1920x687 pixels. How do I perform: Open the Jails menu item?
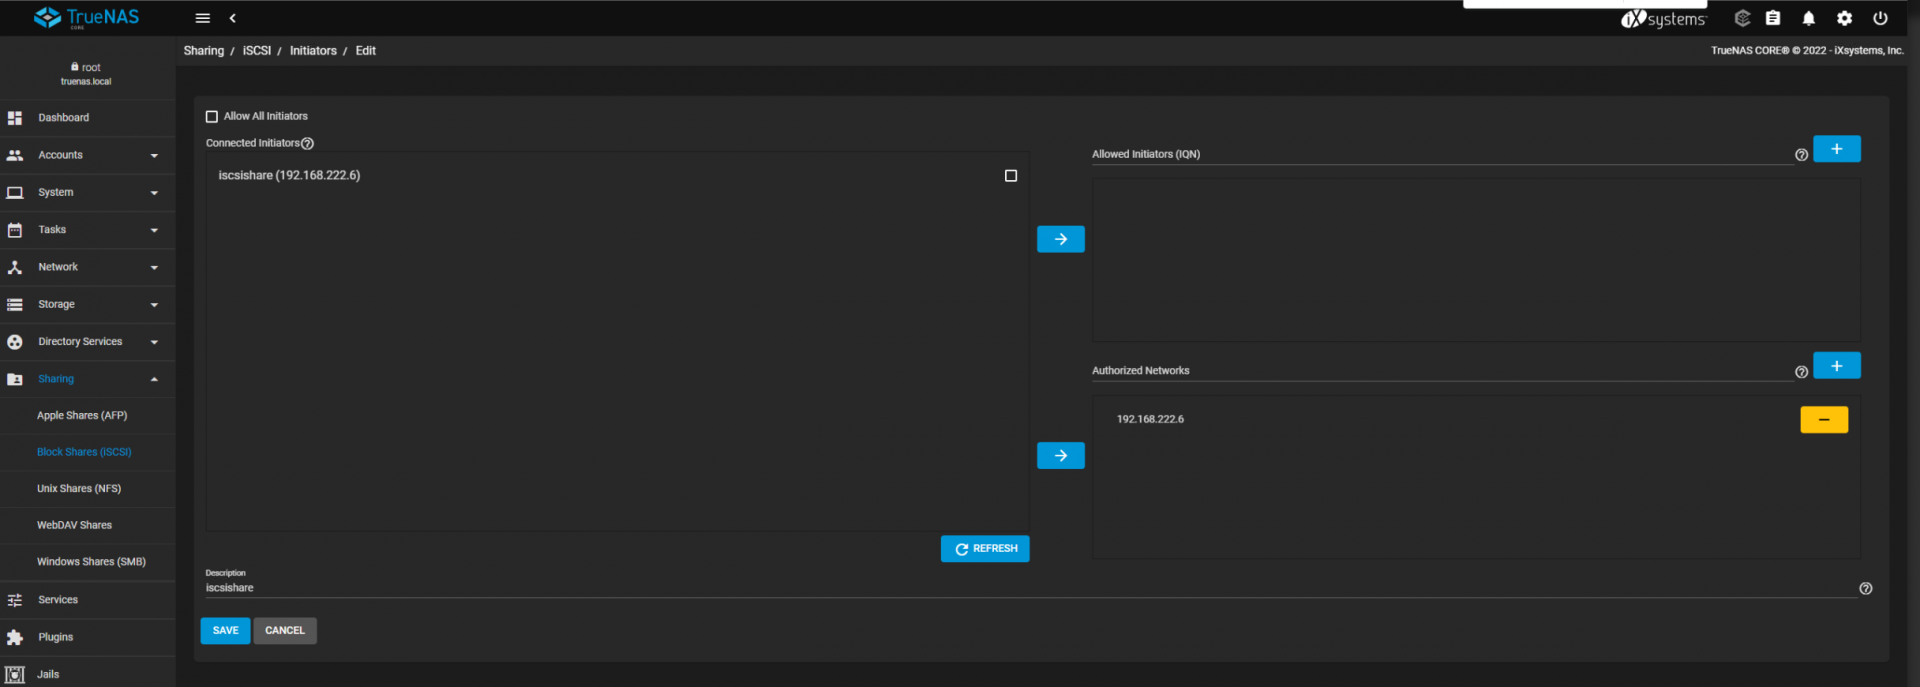click(48, 675)
